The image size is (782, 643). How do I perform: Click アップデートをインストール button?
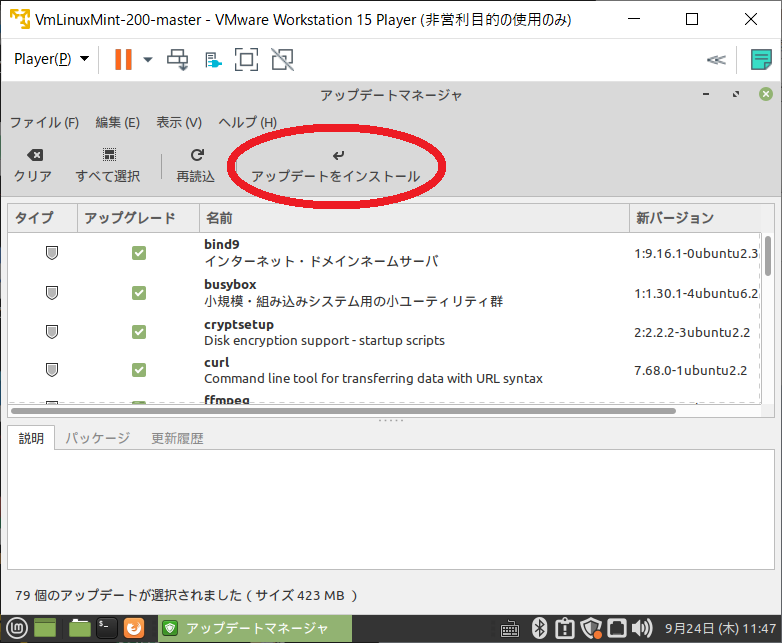point(336,166)
